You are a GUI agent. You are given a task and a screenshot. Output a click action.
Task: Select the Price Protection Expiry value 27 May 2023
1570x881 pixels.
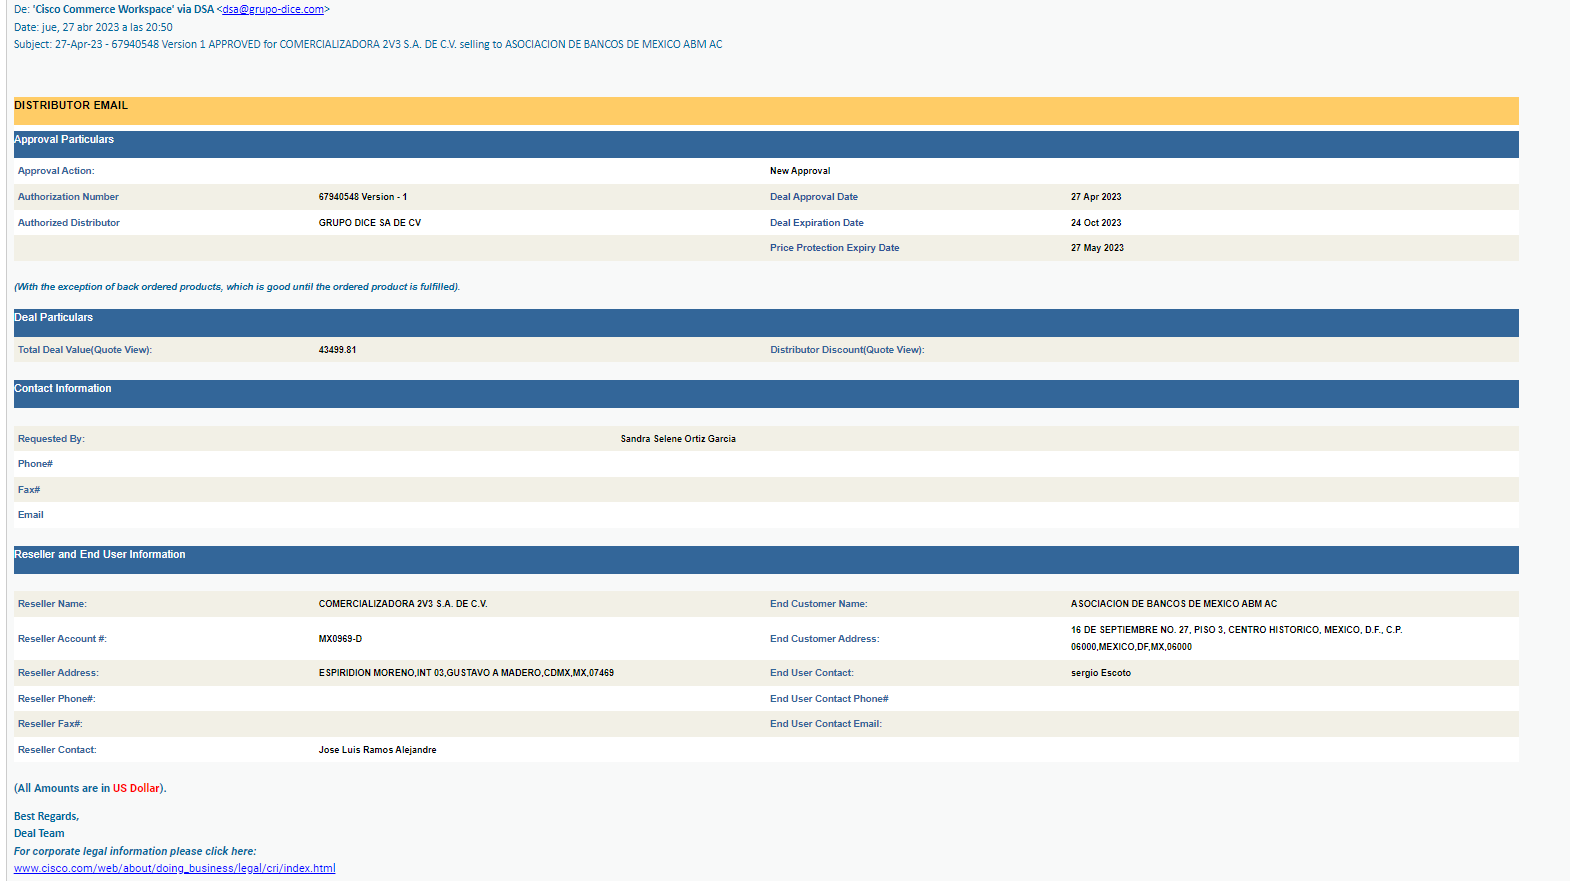[x=1096, y=248]
